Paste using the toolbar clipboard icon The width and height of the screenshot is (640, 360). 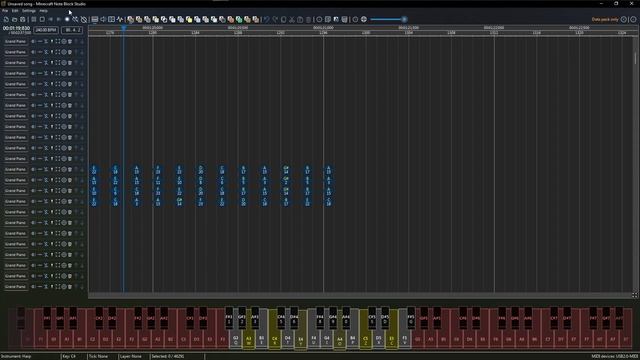coord(300,19)
